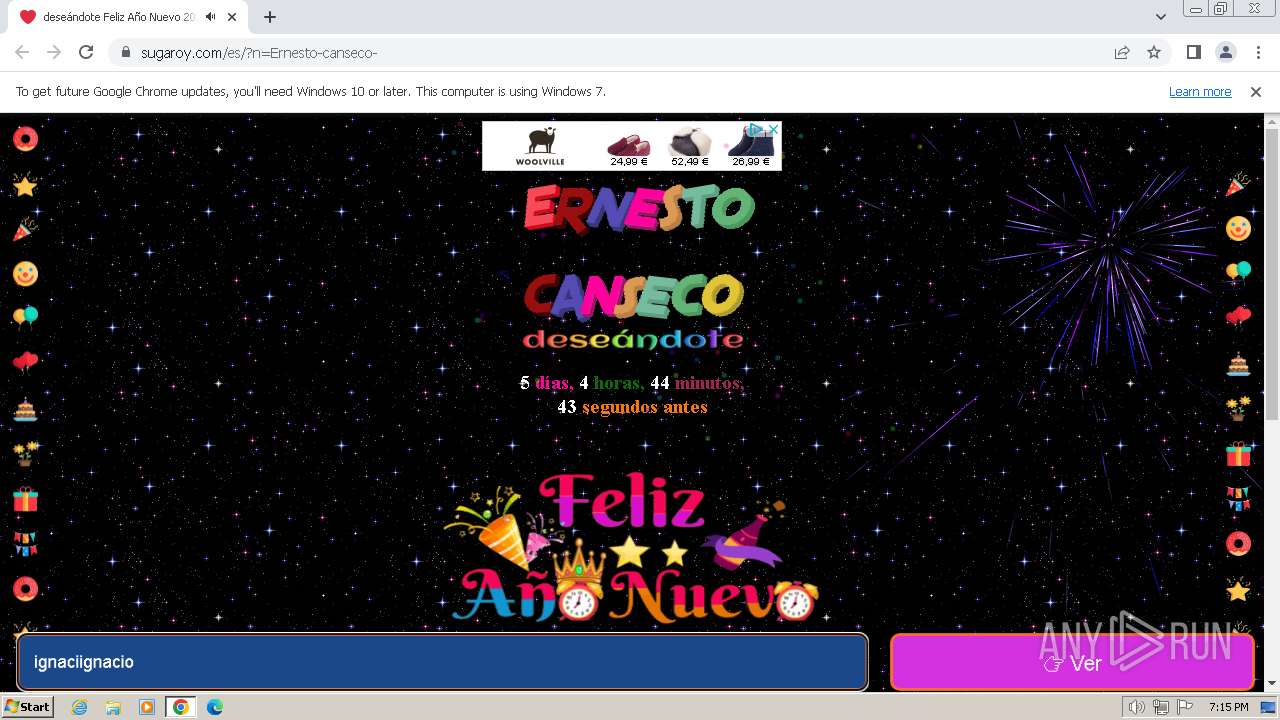Image resolution: width=1280 pixels, height=720 pixels.
Task: Open Microsoft Edge from taskbar
Action: point(215,707)
